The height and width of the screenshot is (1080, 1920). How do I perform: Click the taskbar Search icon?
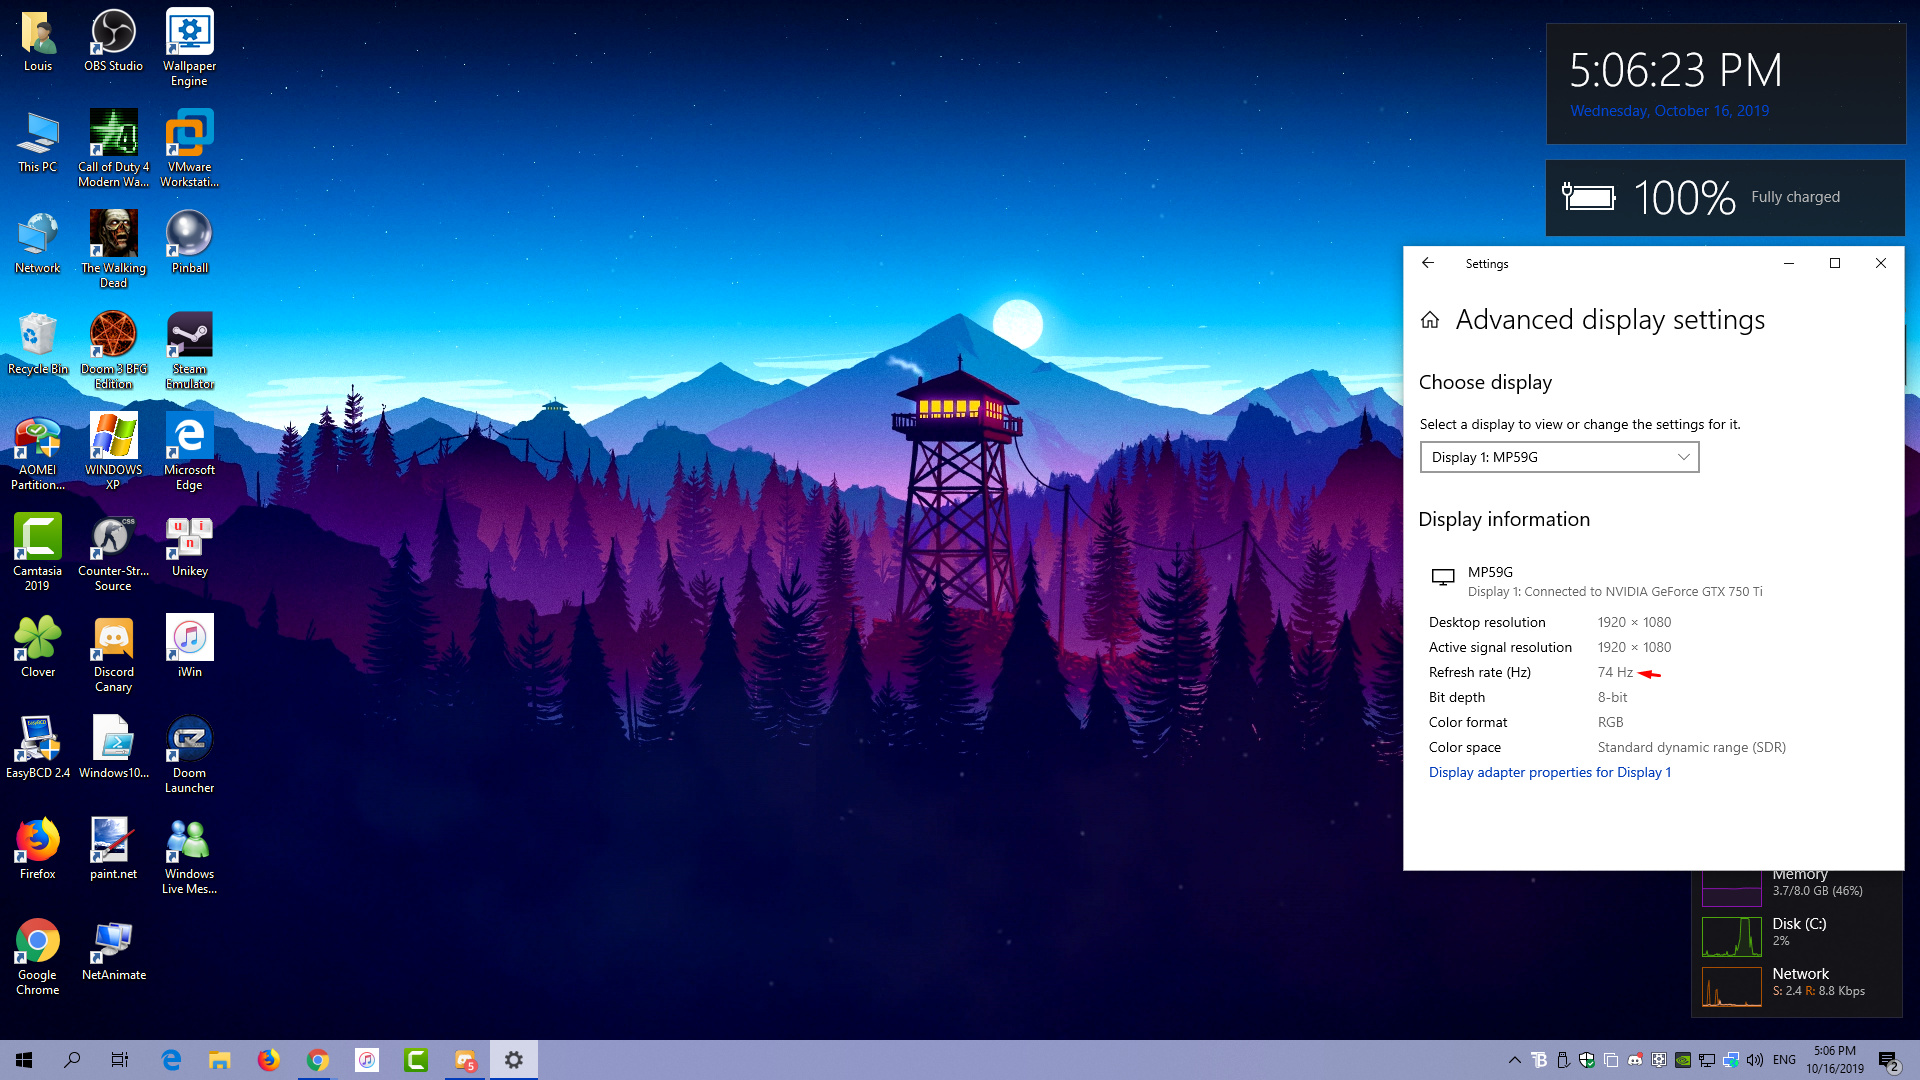coord(72,1060)
